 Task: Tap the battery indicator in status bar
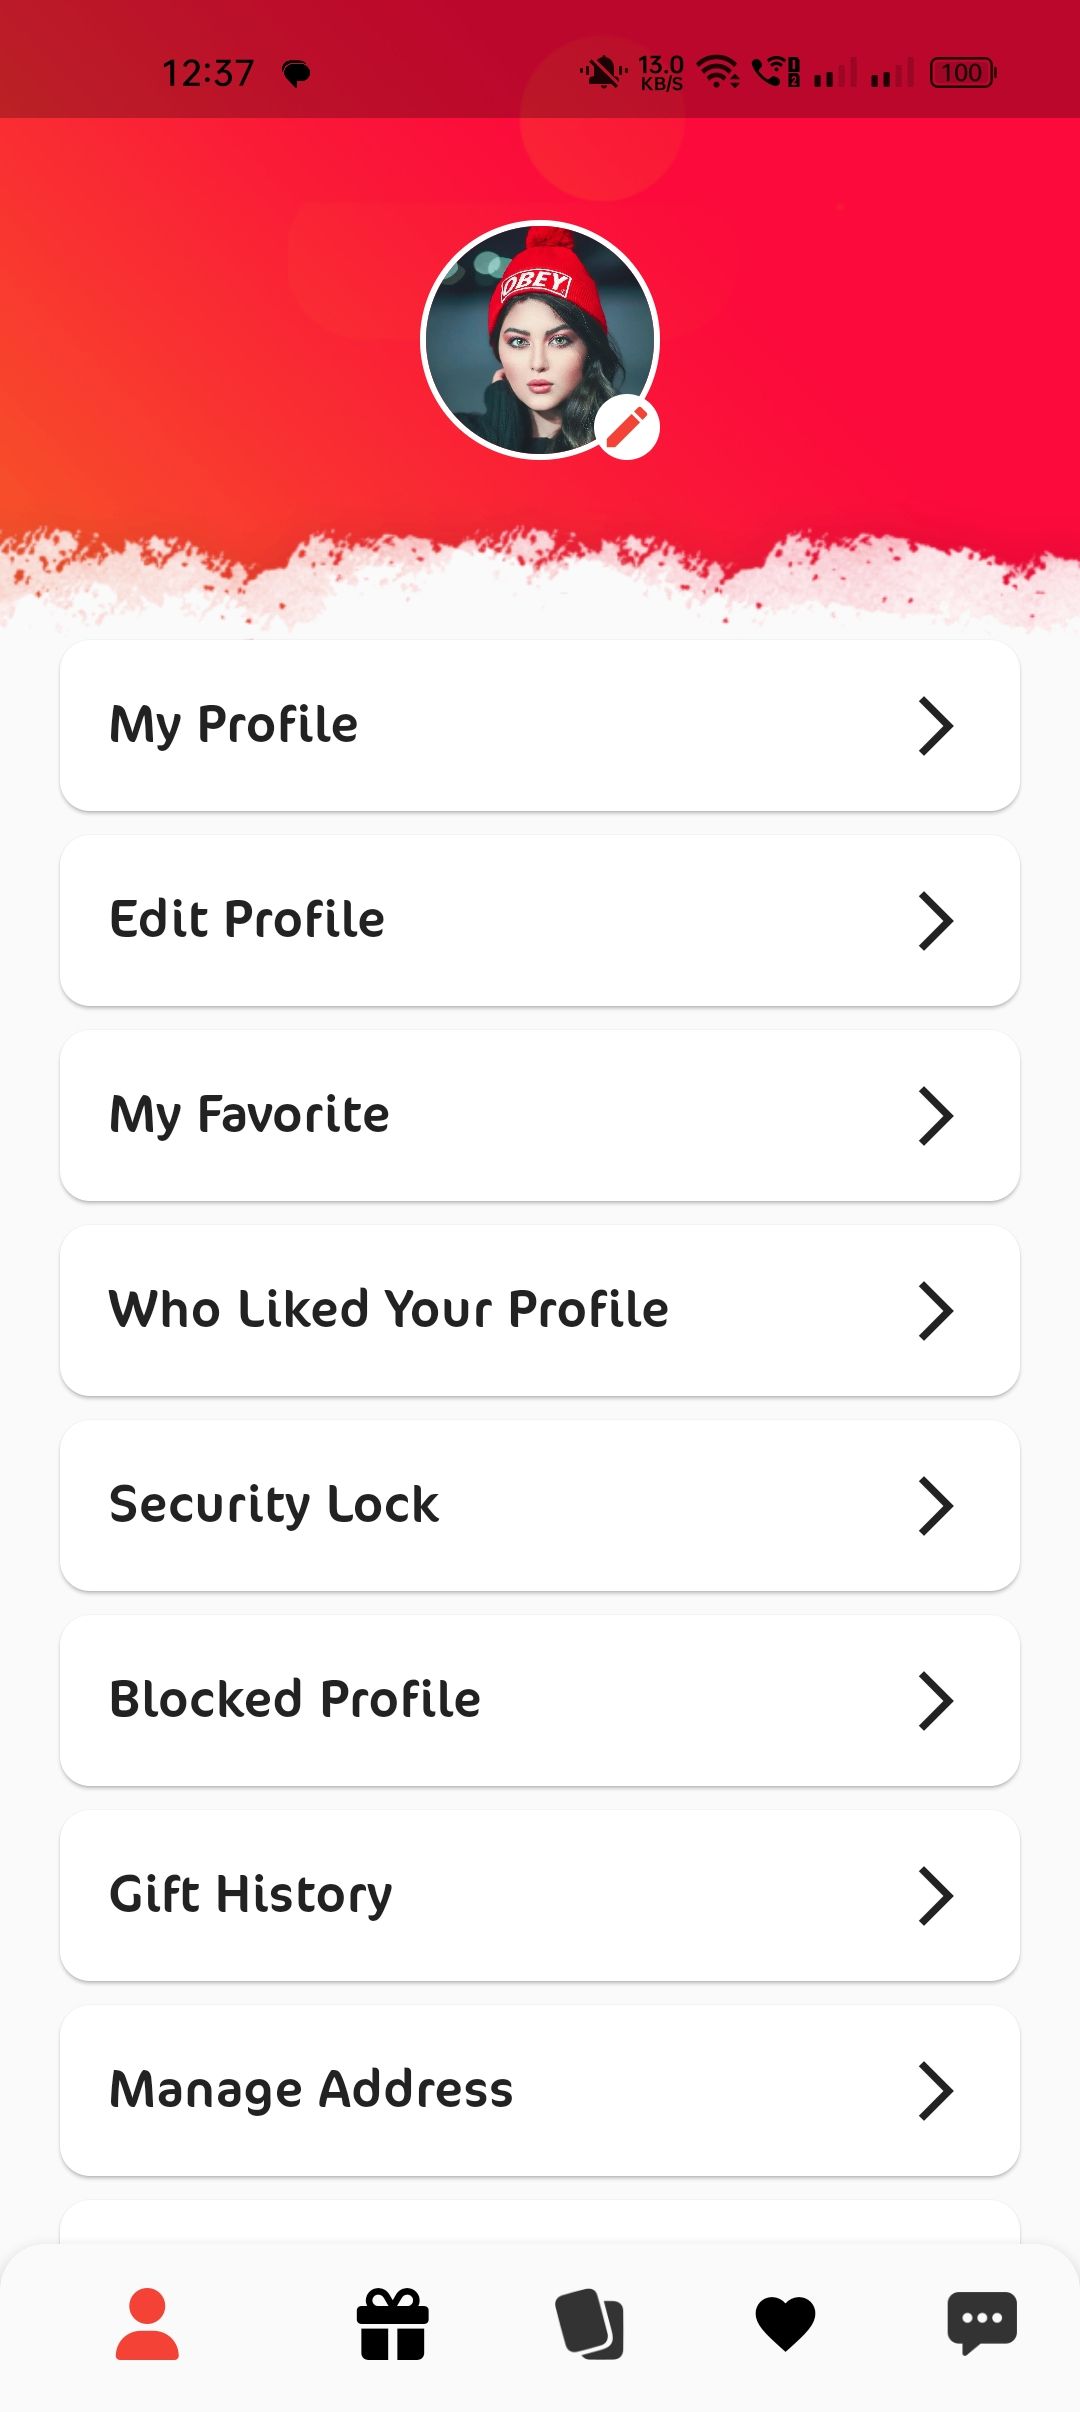962,72
